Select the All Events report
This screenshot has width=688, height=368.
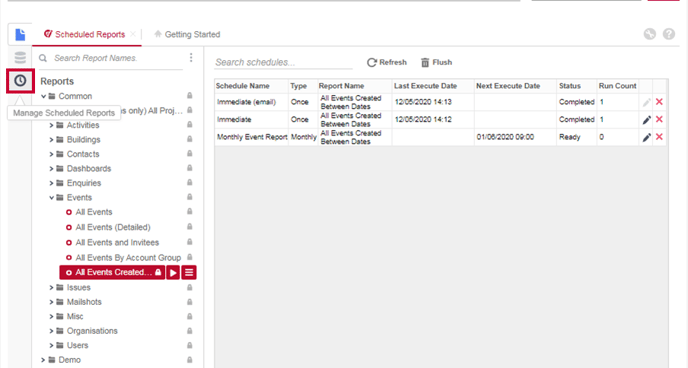point(94,212)
